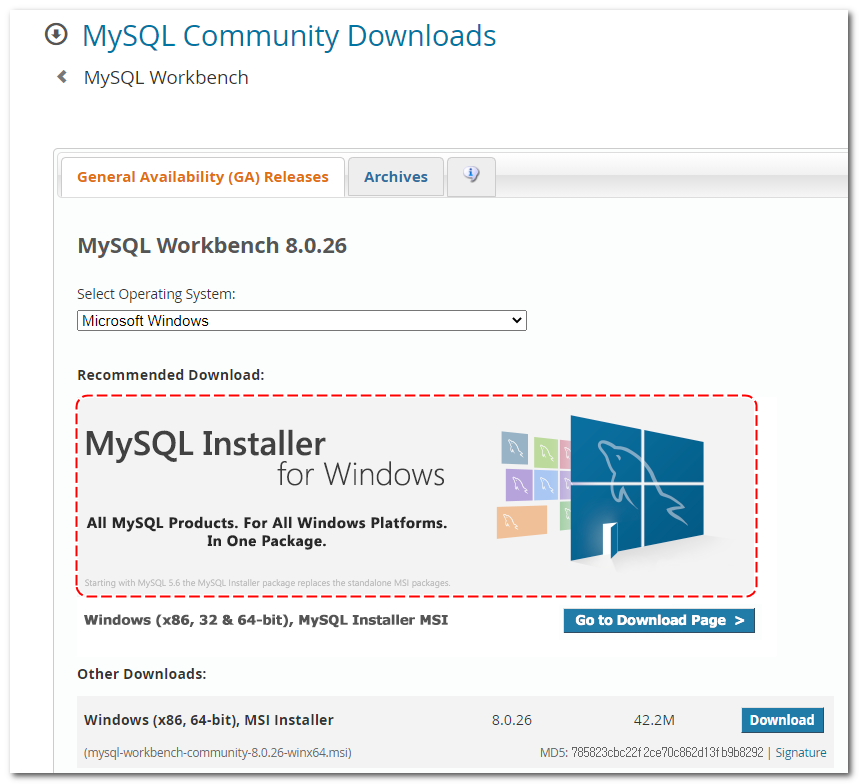
Task: Click the 'Starting with MySQL 5.6' note
Action: (x=267, y=583)
